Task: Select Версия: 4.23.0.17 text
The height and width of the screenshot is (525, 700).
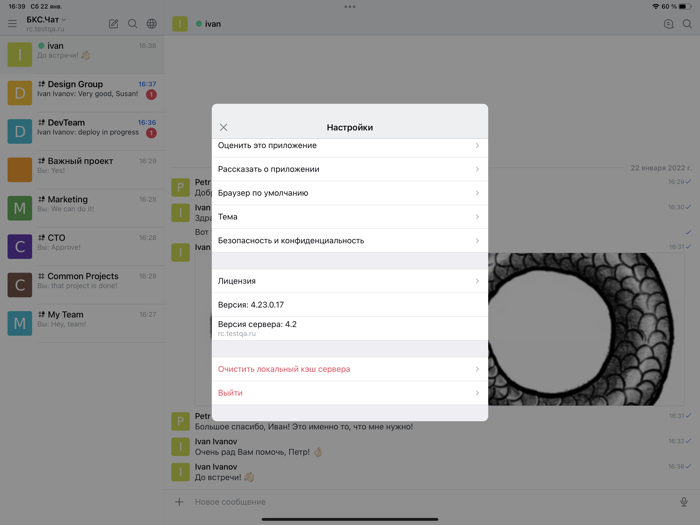Action: 251,305
